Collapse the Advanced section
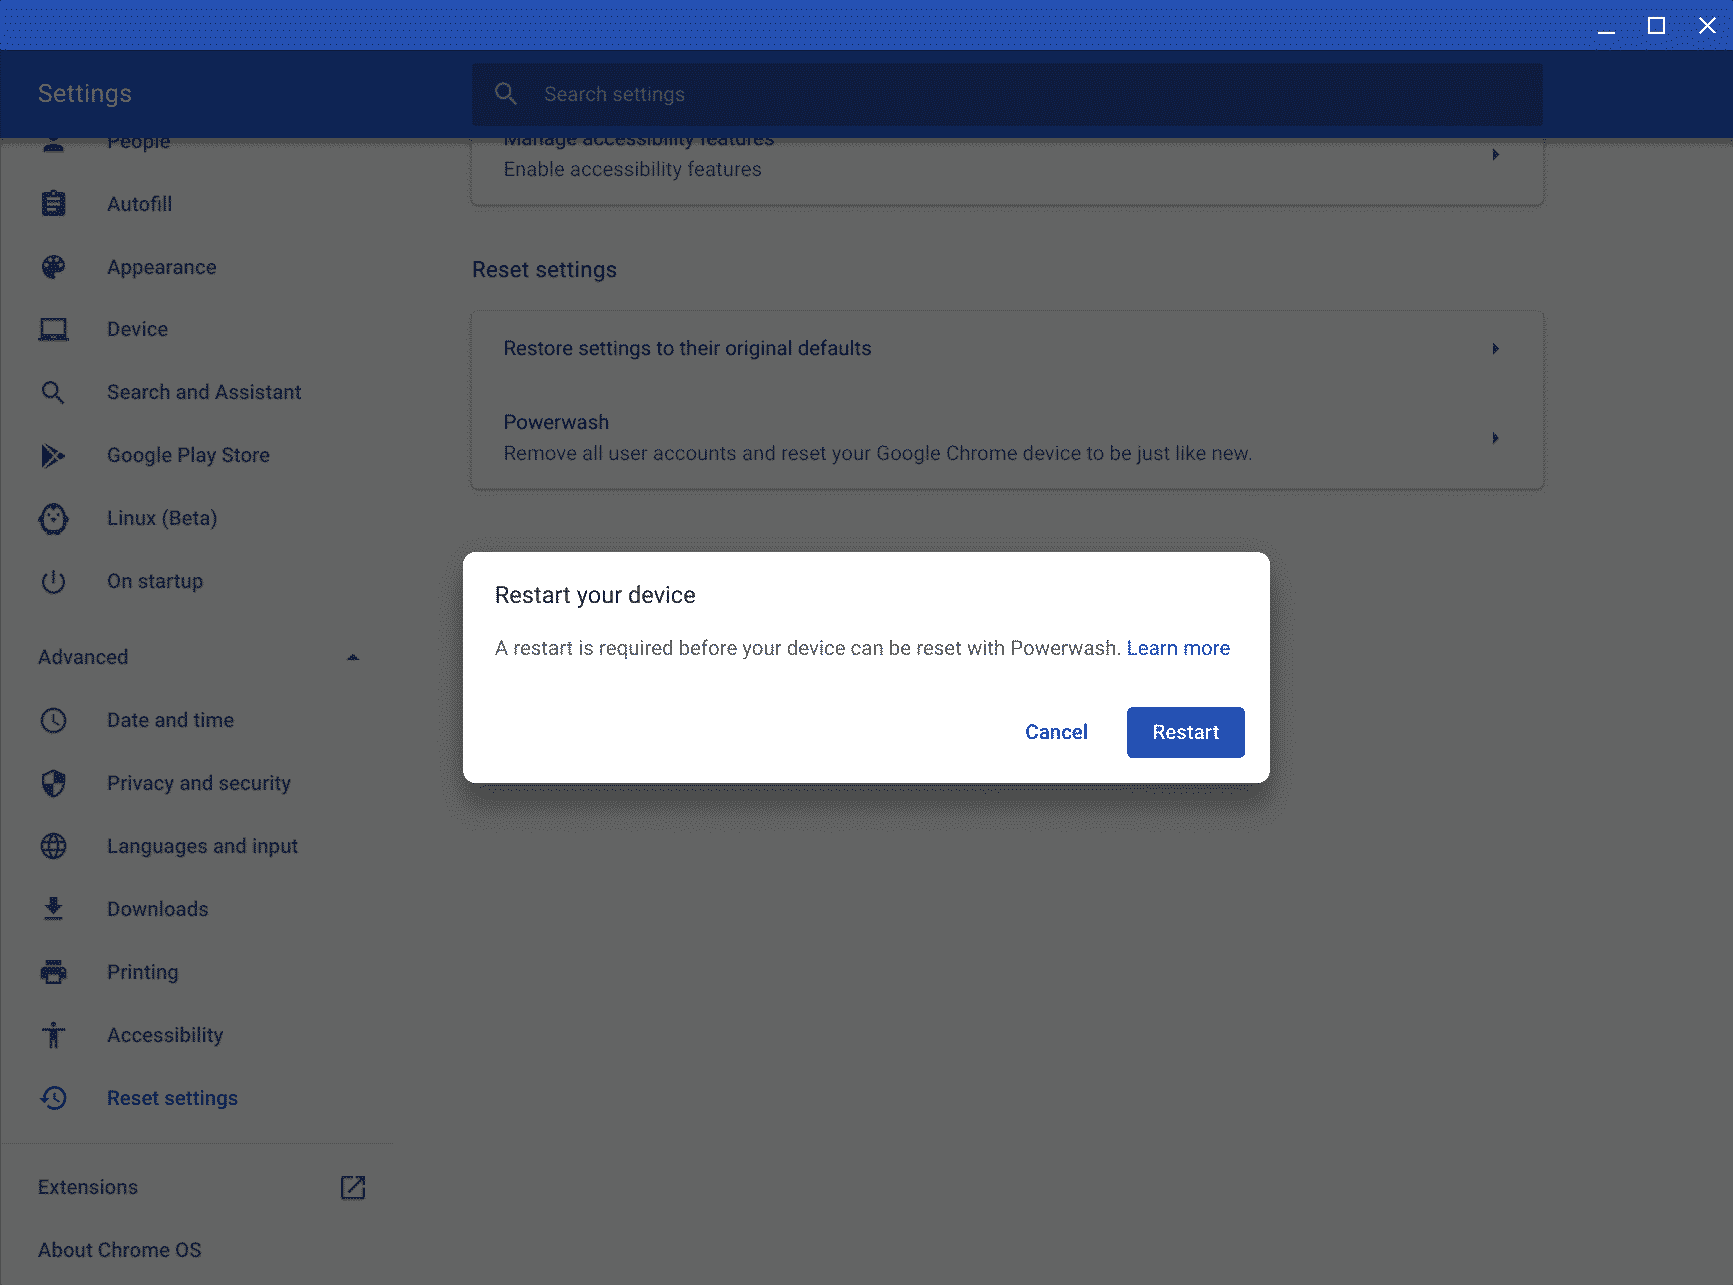The width and height of the screenshot is (1733, 1286). [x=352, y=657]
